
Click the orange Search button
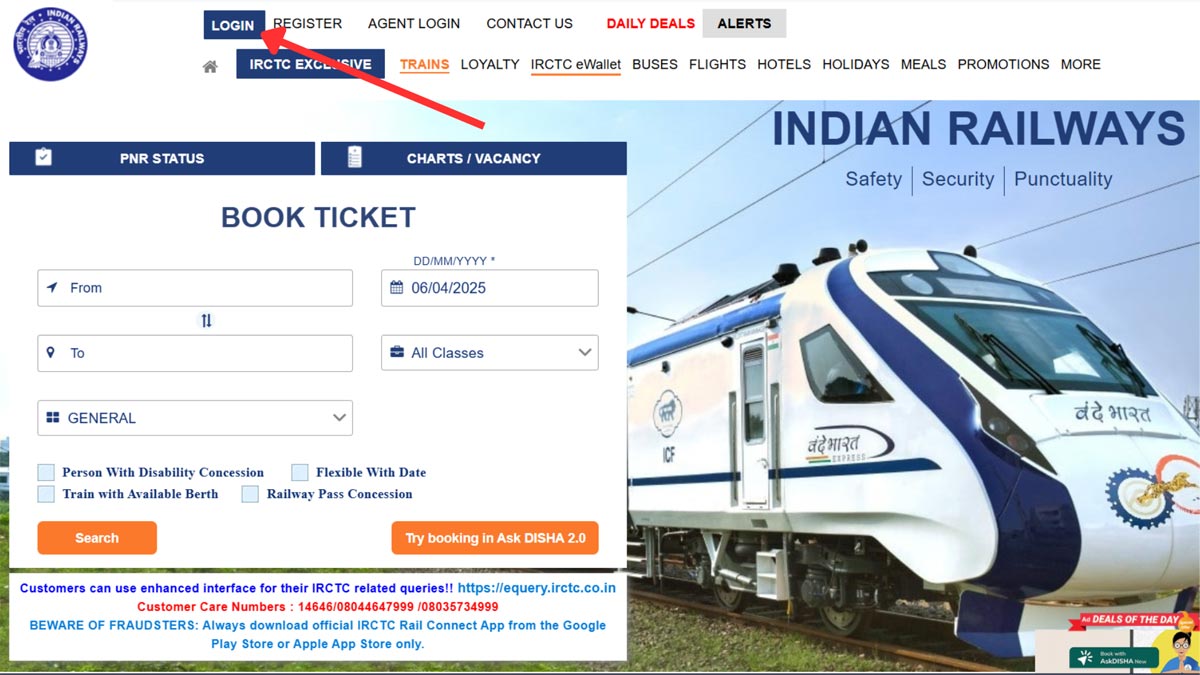[x=97, y=538]
